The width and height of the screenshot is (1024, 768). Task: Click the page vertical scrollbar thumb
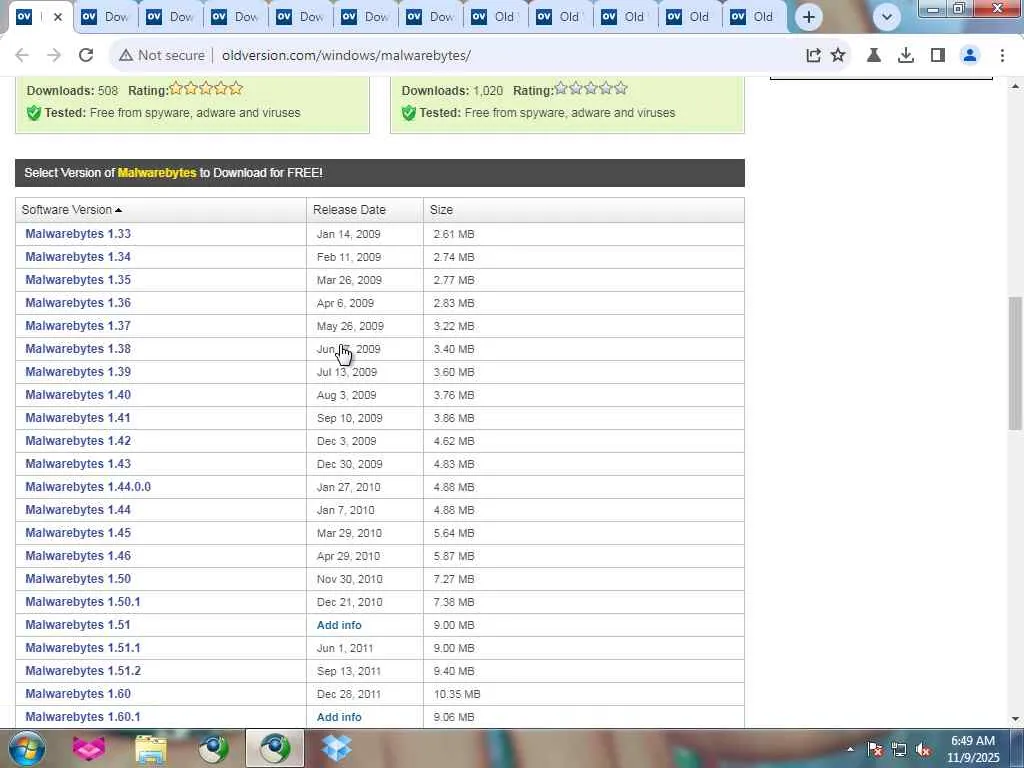[x=1015, y=362]
